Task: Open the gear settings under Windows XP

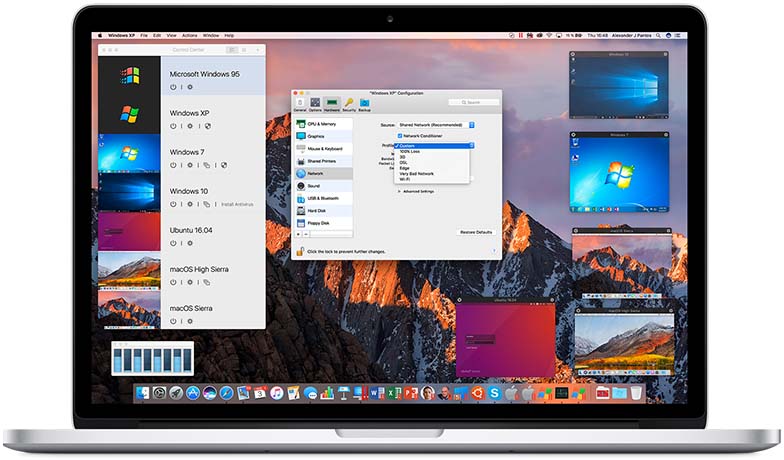Action: pyautogui.click(x=190, y=126)
